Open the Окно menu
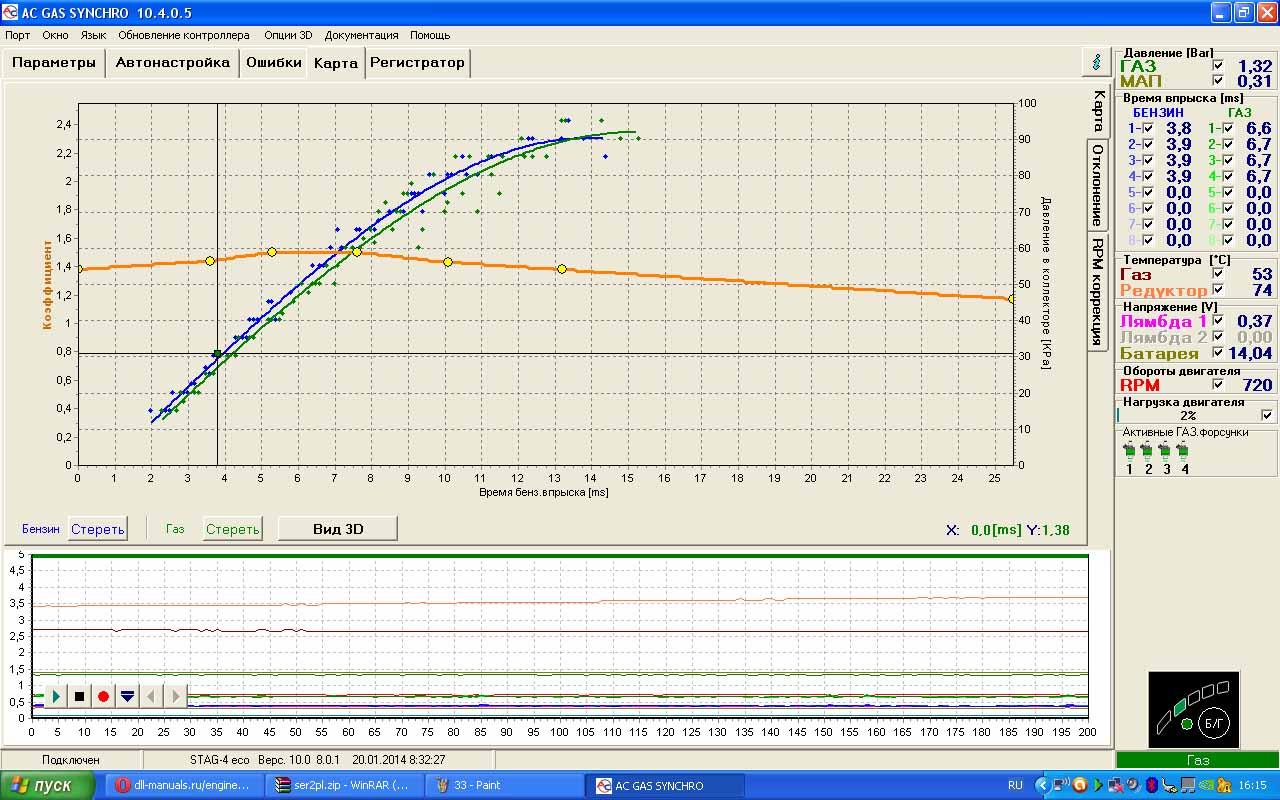Viewport: 1280px width, 800px height. [x=55, y=35]
